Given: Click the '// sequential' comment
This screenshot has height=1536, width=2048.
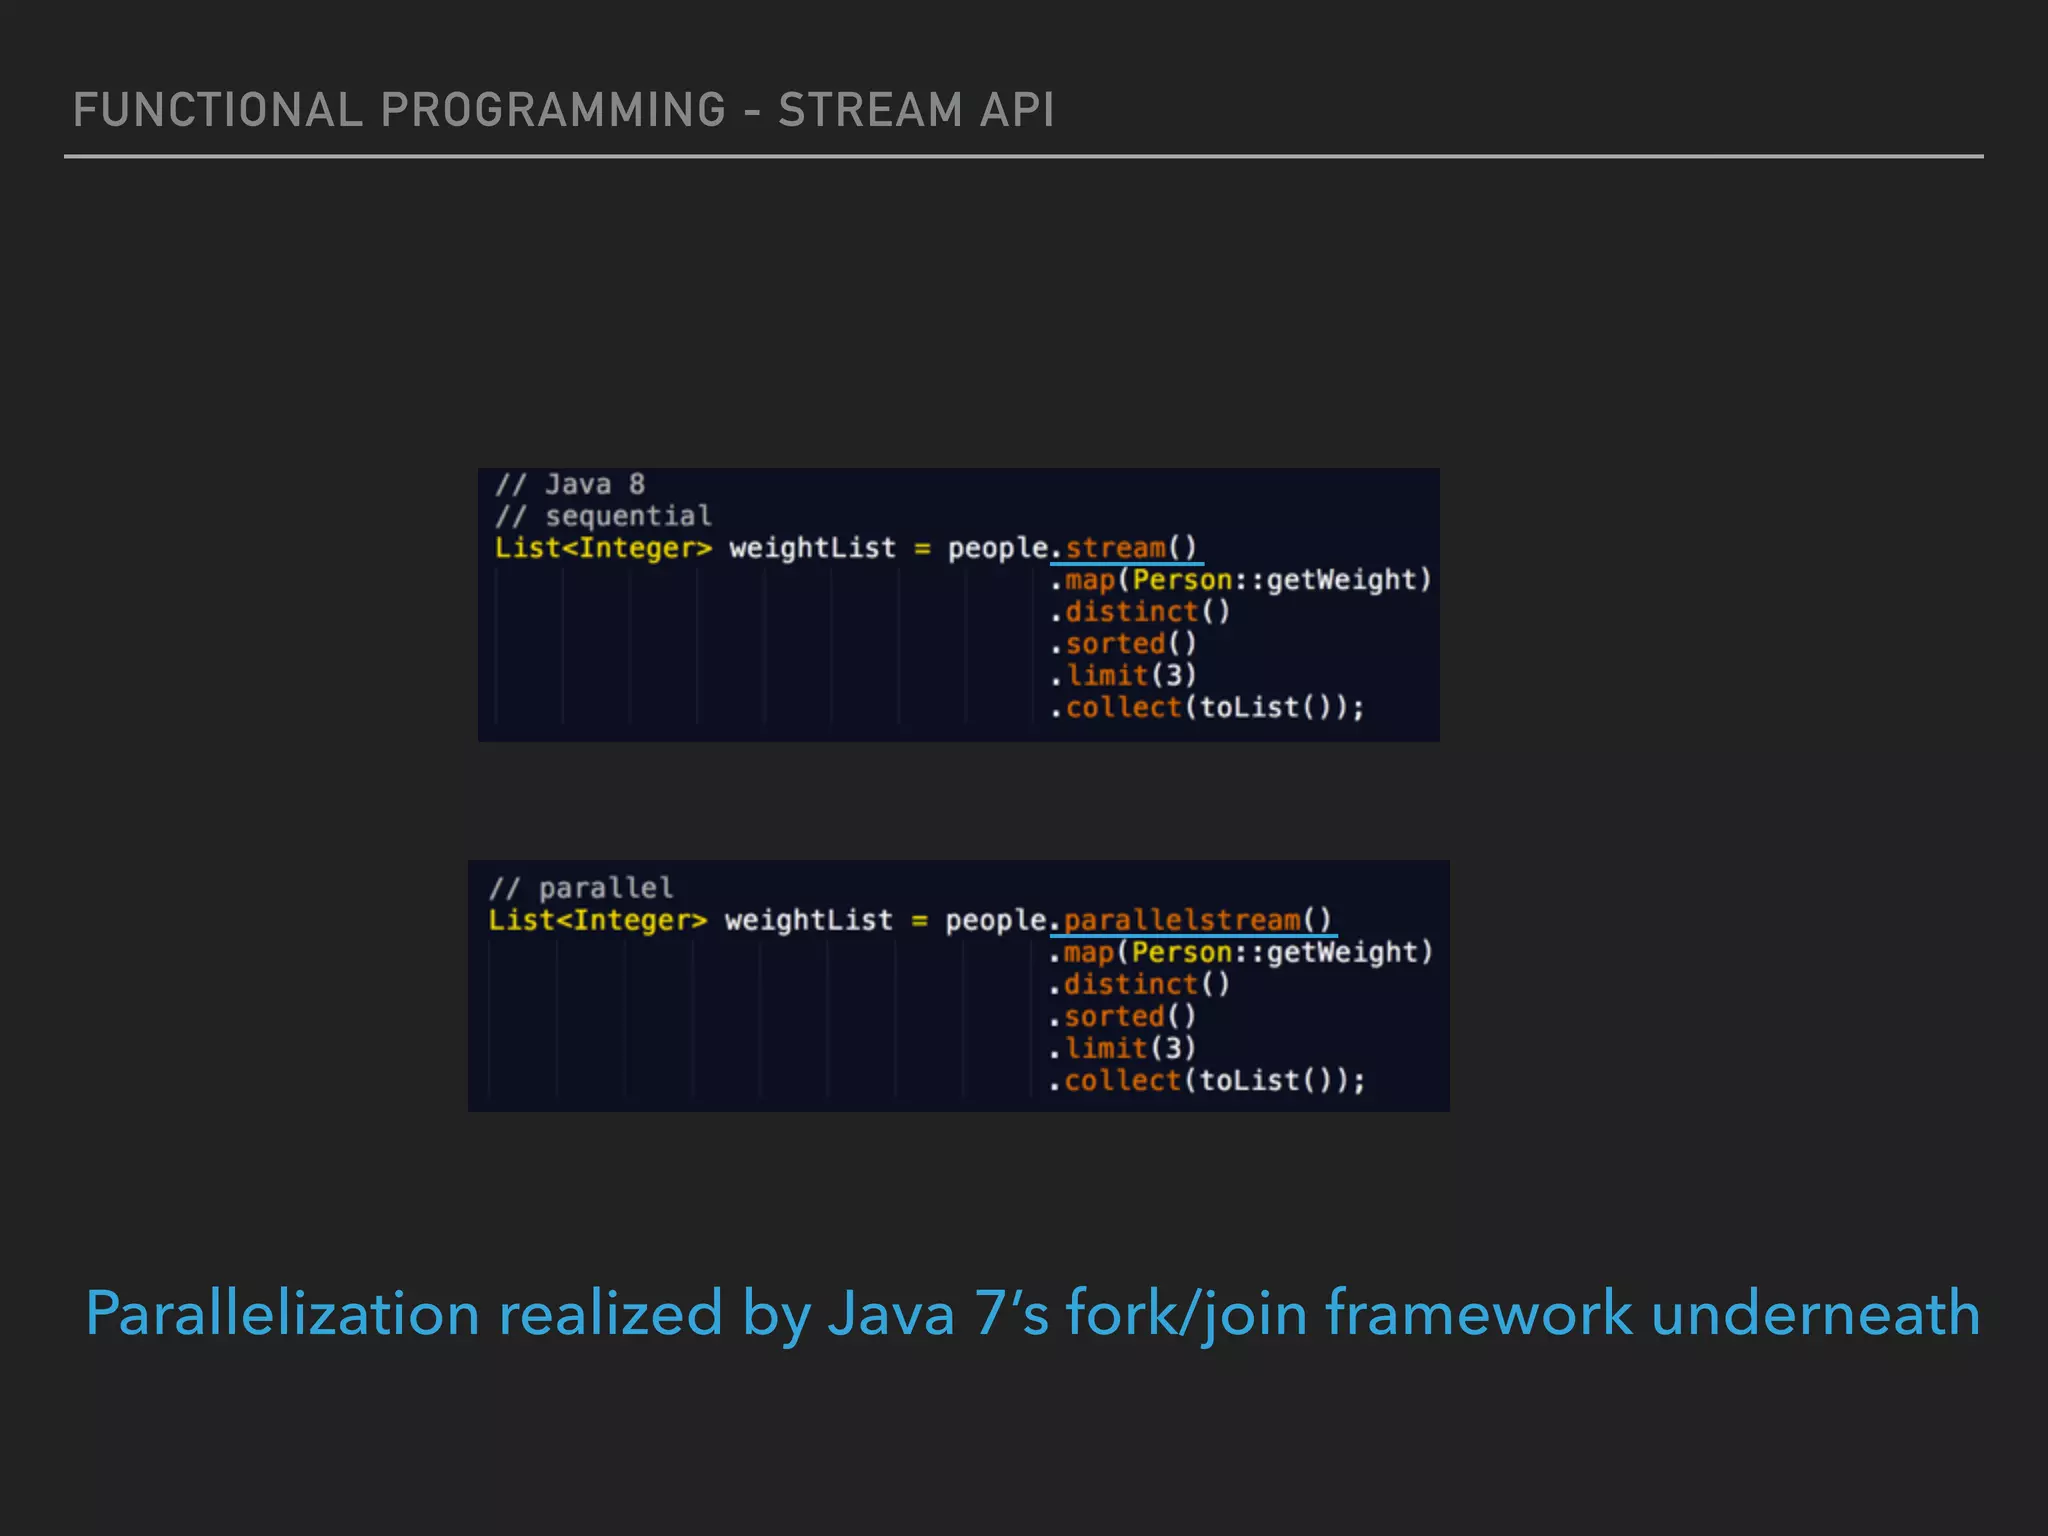Looking at the screenshot, I should click(x=603, y=516).
